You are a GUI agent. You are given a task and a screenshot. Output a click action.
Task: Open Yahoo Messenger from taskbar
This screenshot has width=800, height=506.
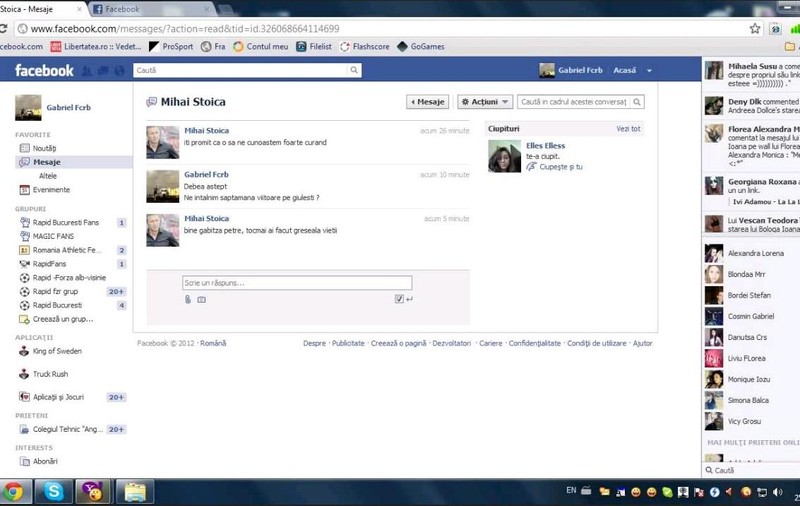click(x=93, y=492)
